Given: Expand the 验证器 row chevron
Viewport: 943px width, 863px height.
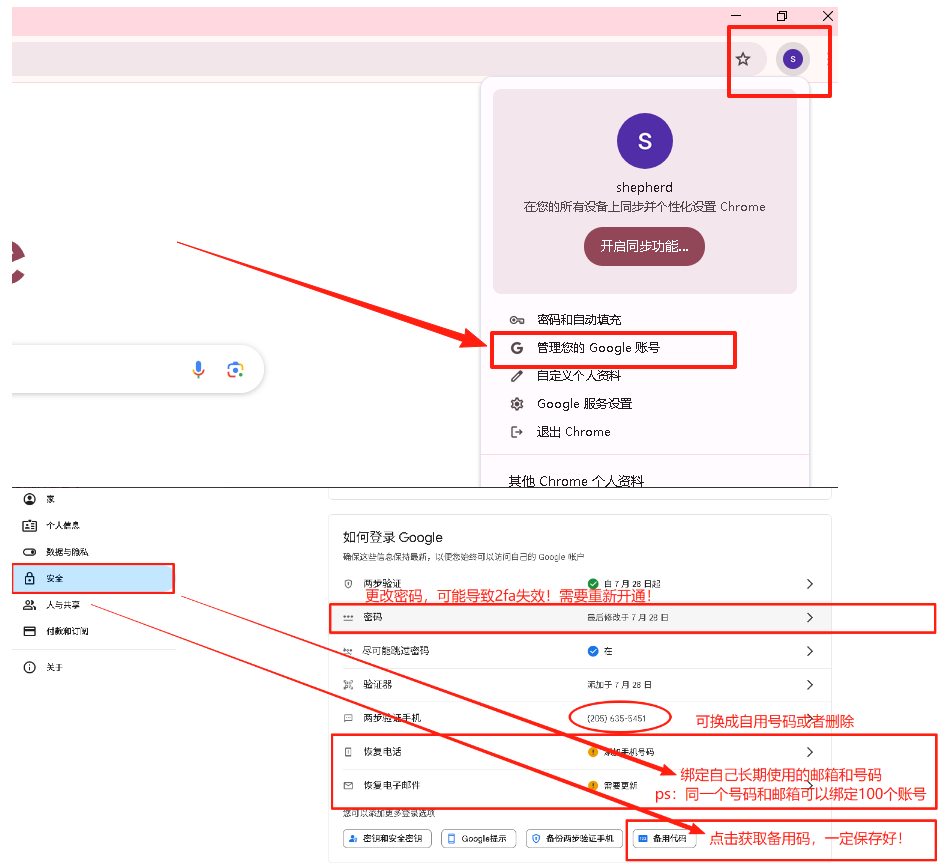Looking at the screenshot, I should click(809, 685).
